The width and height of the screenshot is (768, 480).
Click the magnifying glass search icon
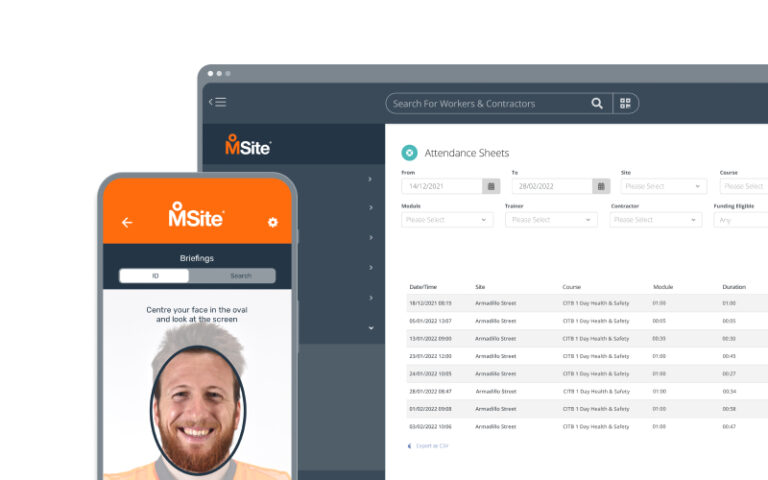click(597, 103)
